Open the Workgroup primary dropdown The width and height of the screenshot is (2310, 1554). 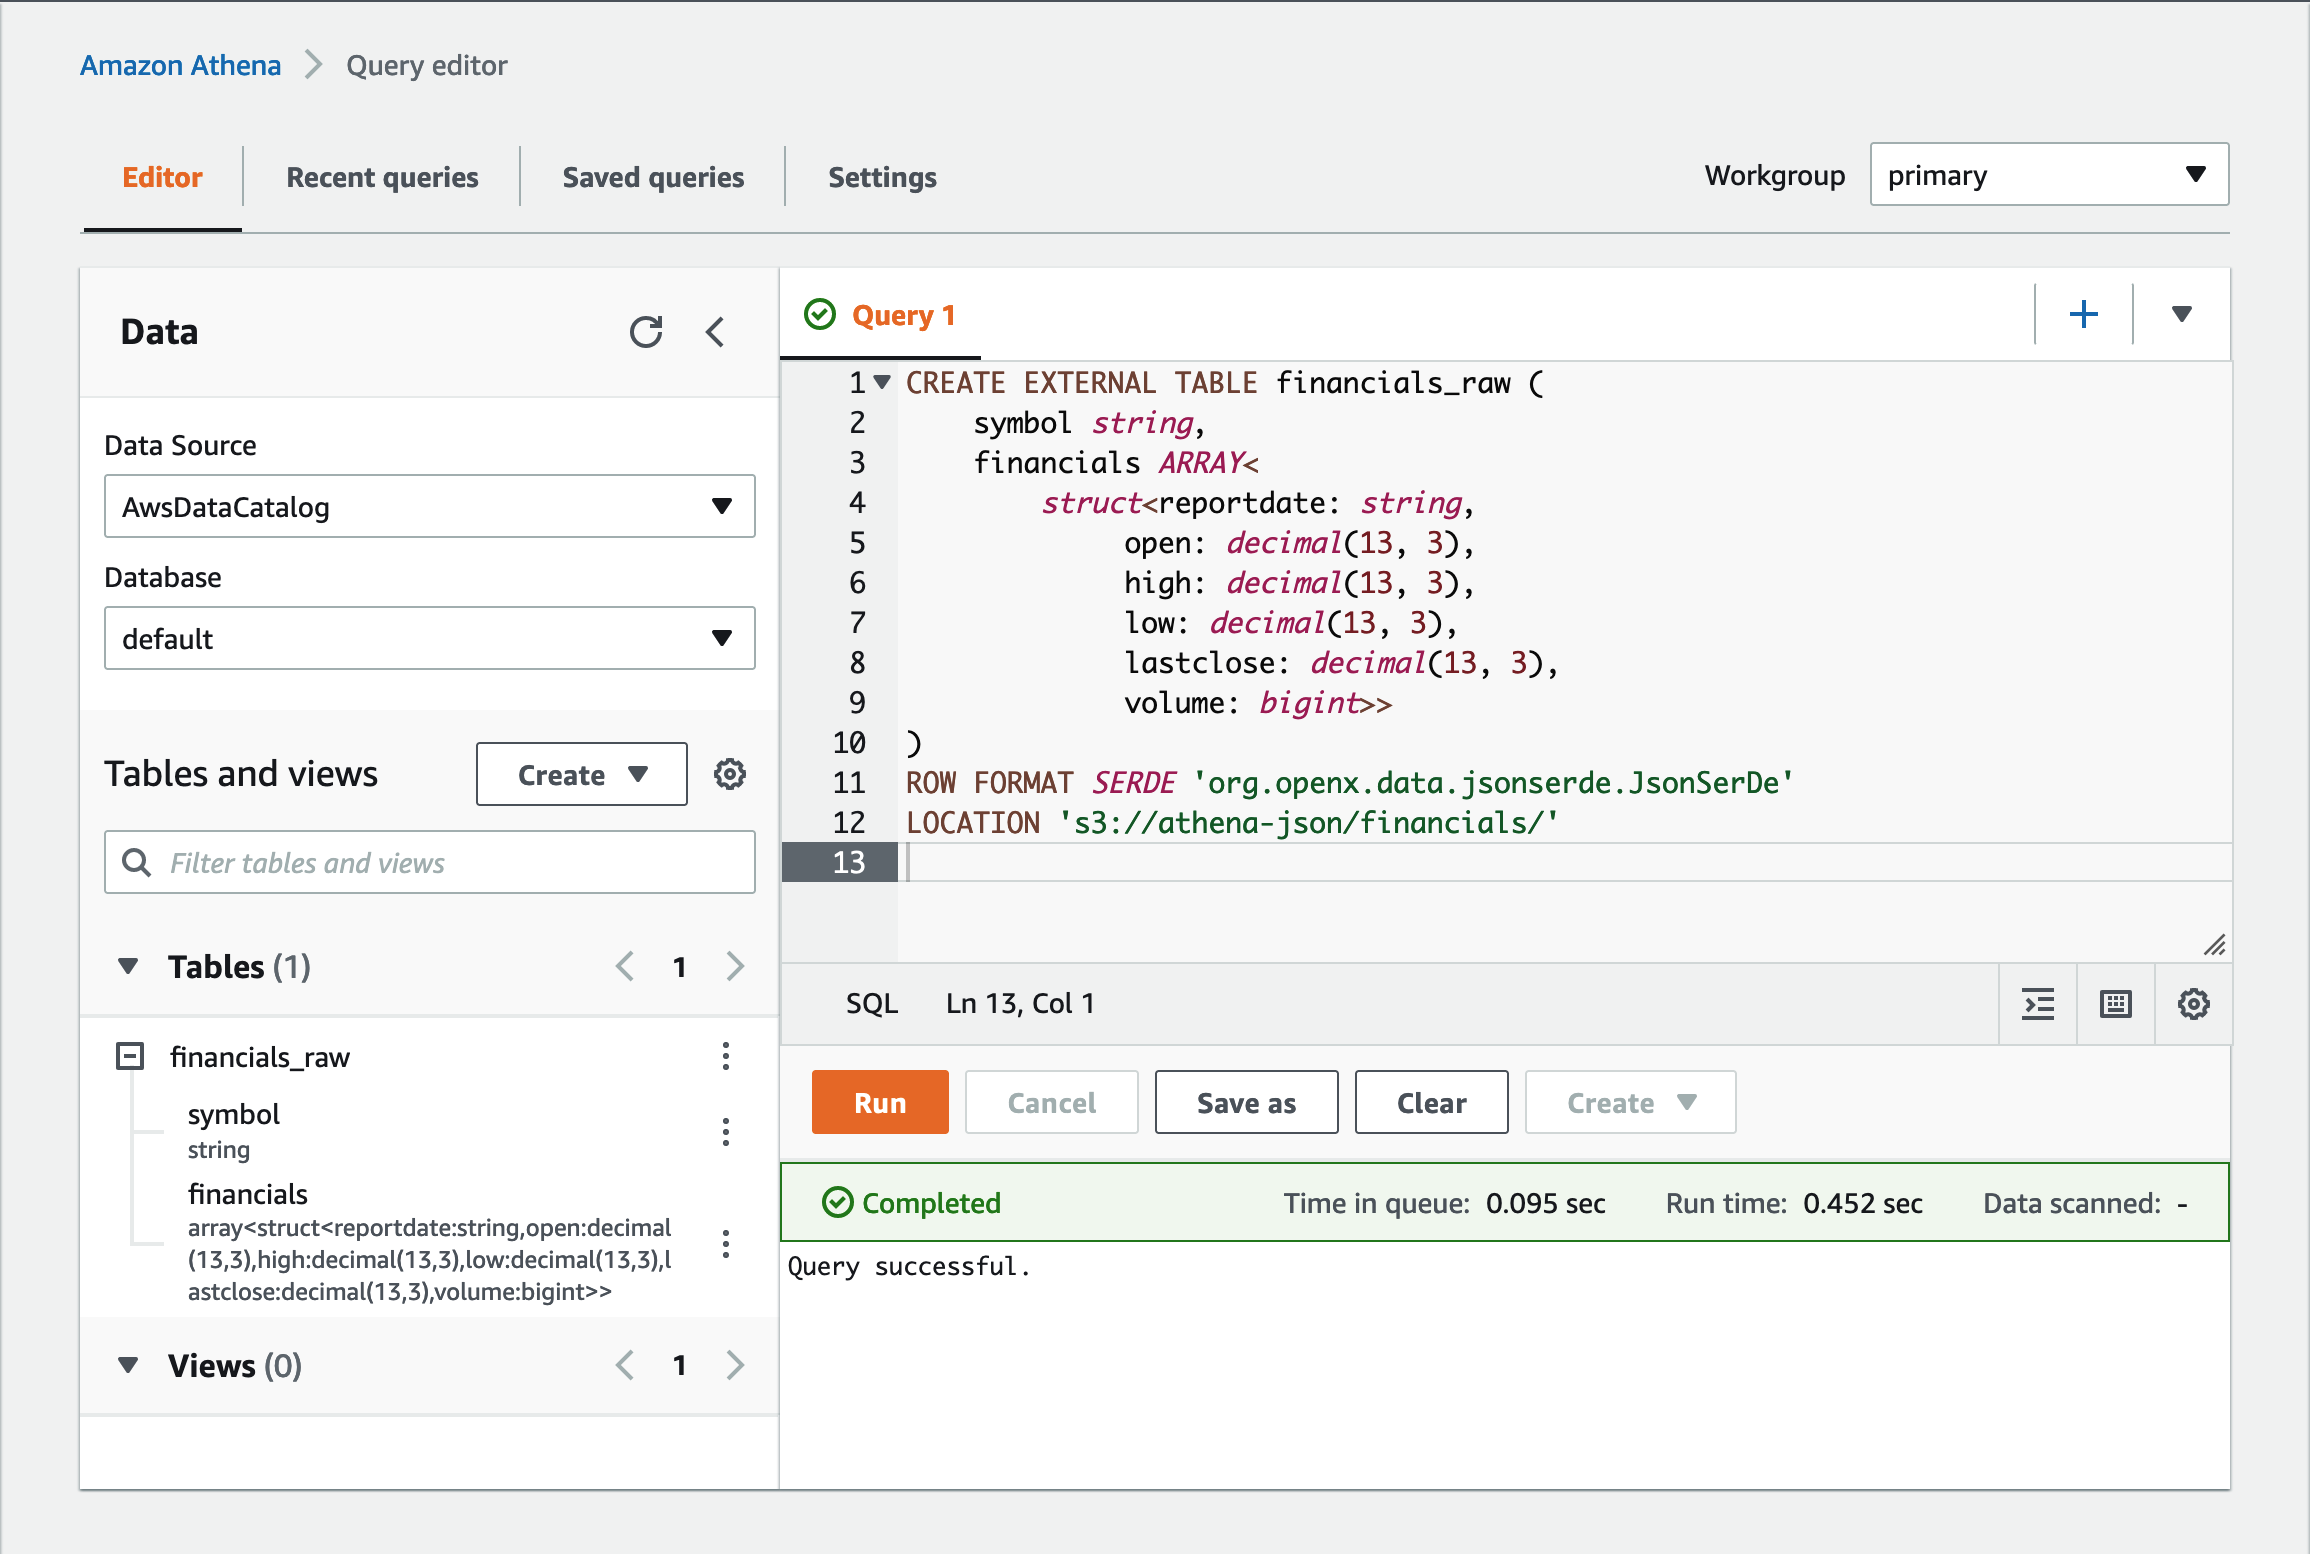[x=2049, y=175]
